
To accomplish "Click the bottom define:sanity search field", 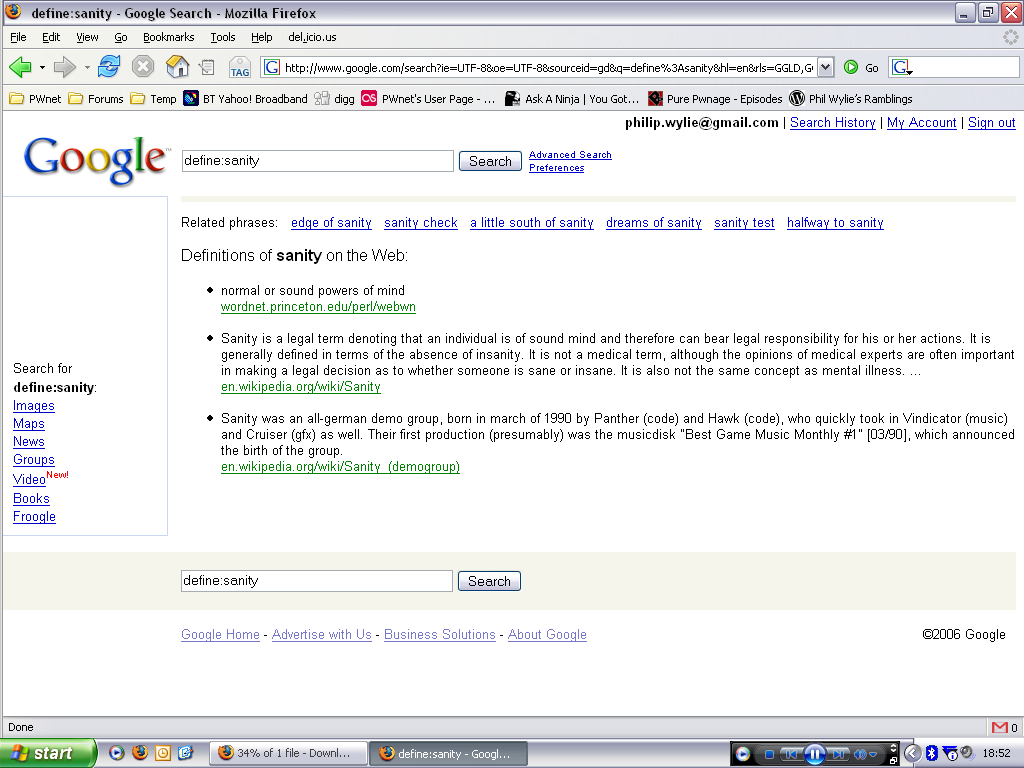I will (x=316, y=581).
